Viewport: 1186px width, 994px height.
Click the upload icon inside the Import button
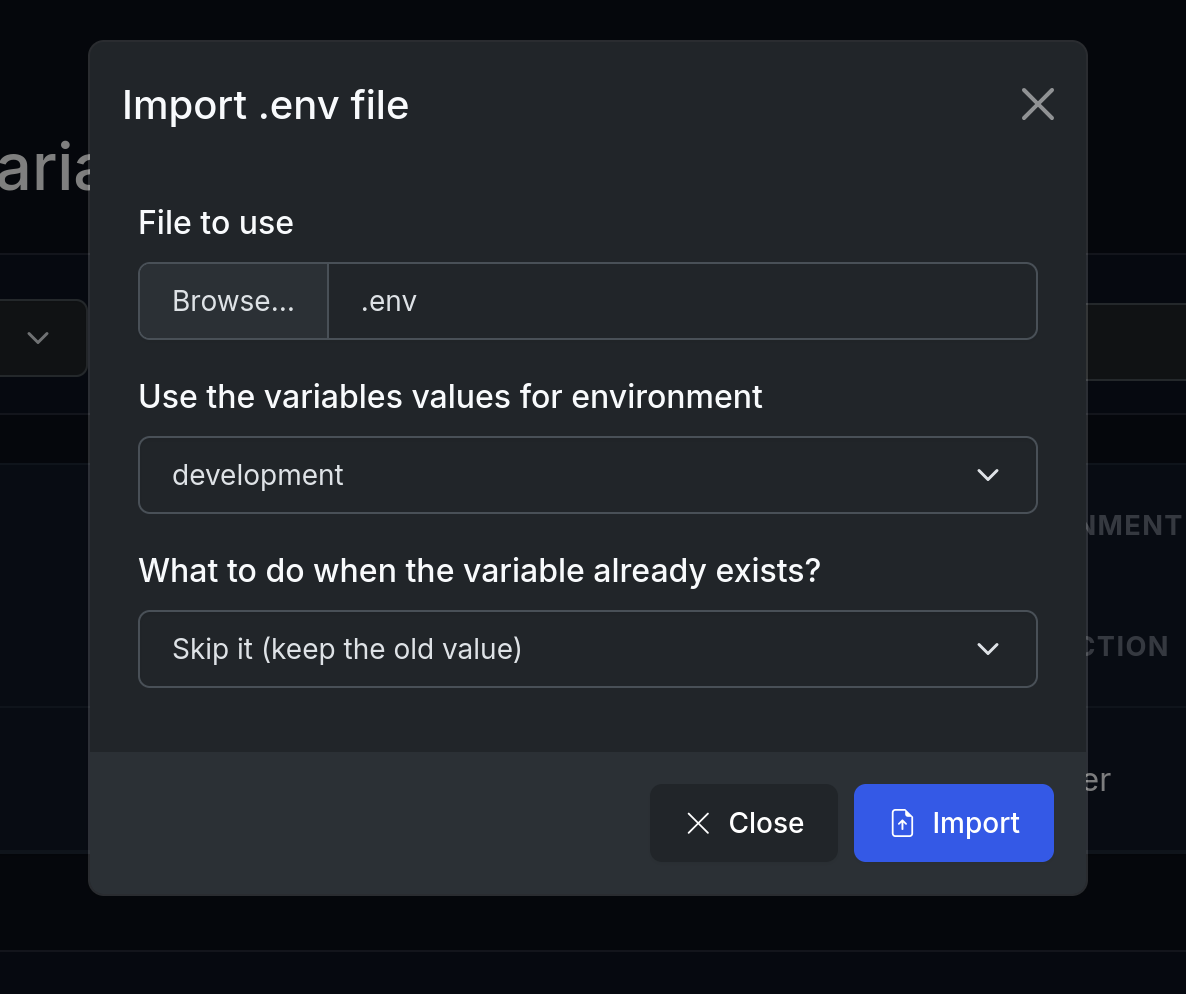[x=901, y=822]
